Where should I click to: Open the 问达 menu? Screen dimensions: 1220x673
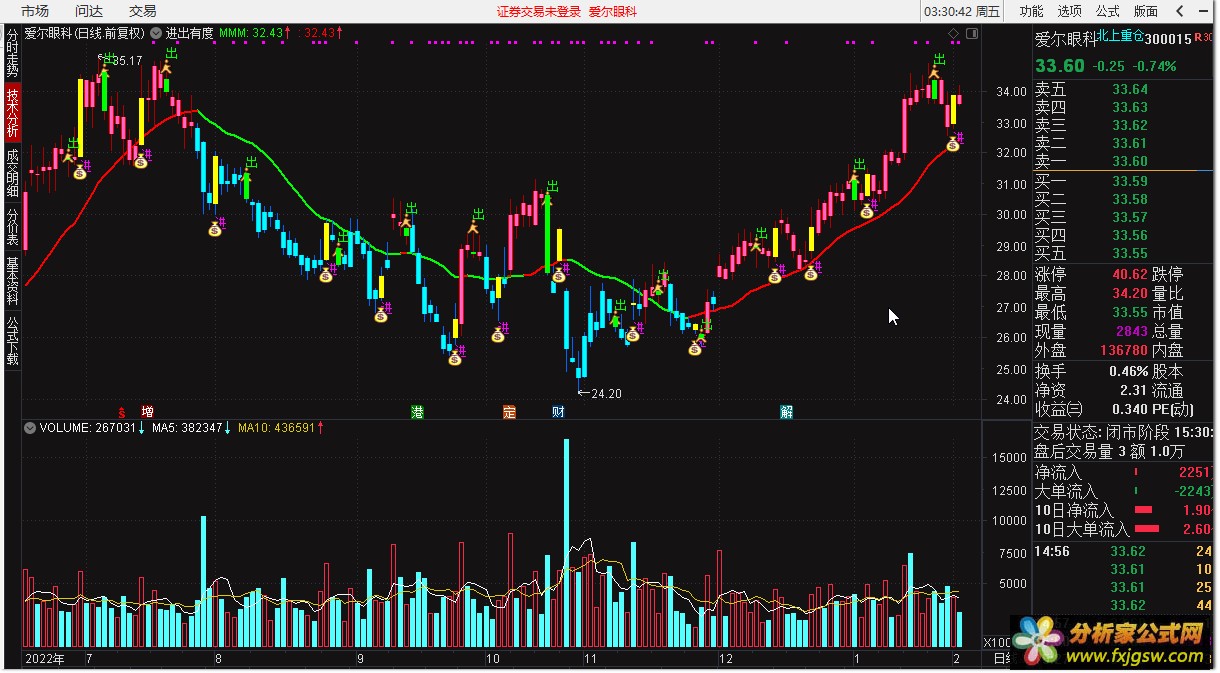tap(89, 11)
